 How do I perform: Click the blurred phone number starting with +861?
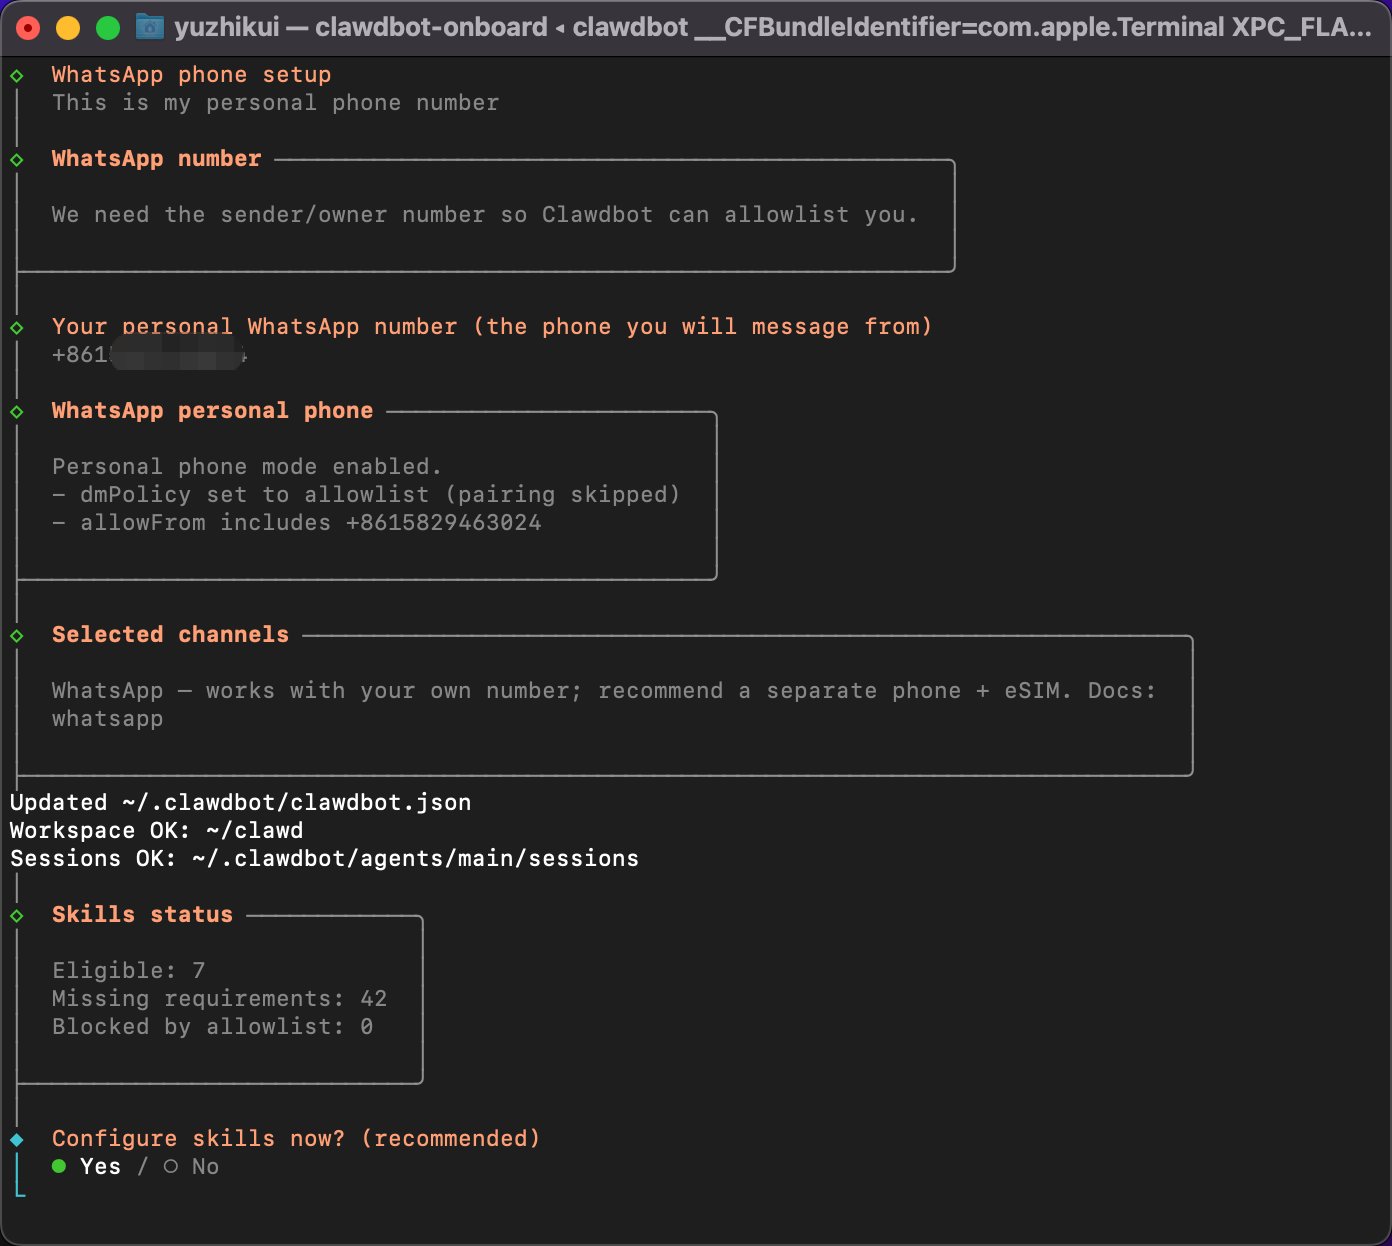click(149, 355)
